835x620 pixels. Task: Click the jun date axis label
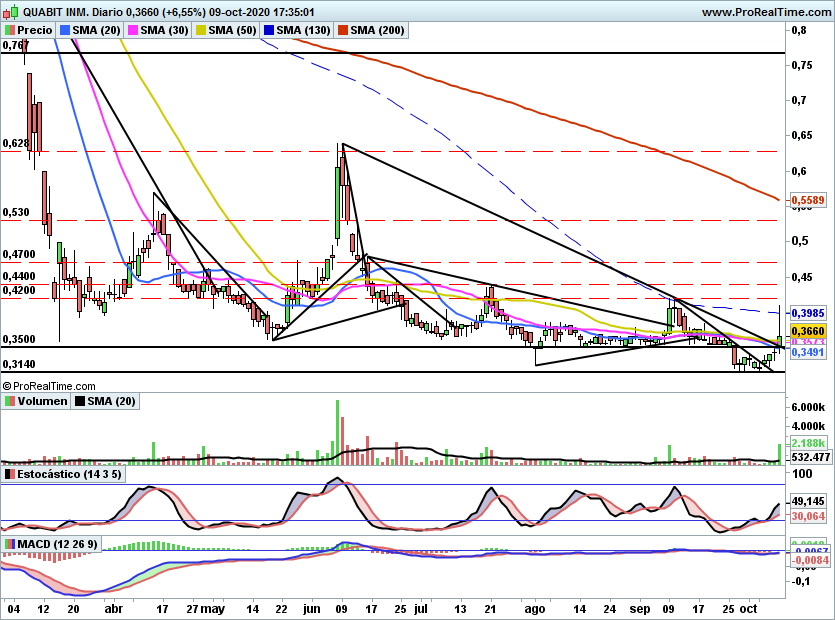pos(311,609)
